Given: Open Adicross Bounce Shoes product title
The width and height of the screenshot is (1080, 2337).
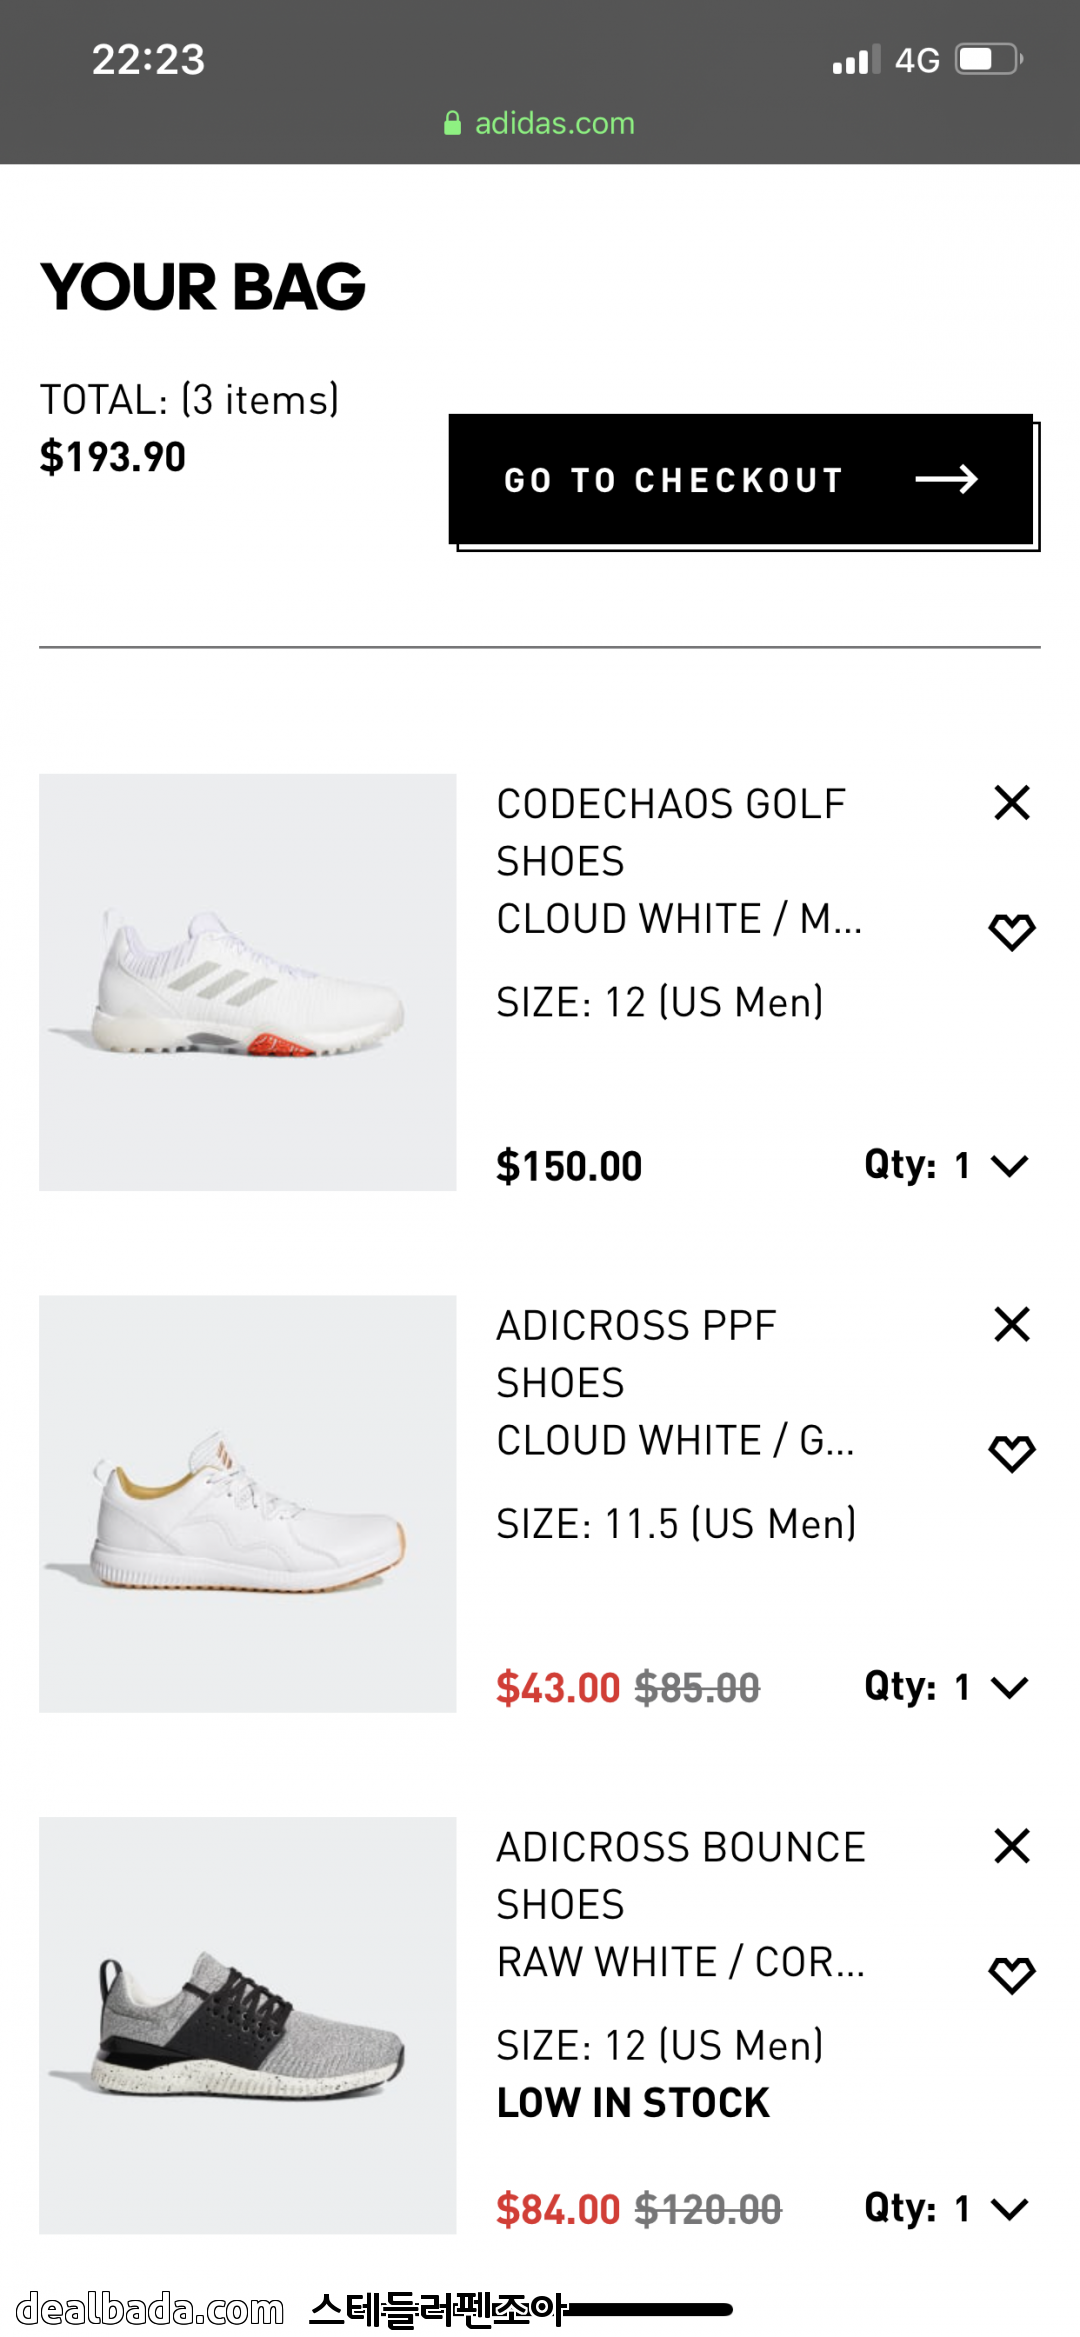Looking at the screenshot, I should click(x=680, y=1875).
